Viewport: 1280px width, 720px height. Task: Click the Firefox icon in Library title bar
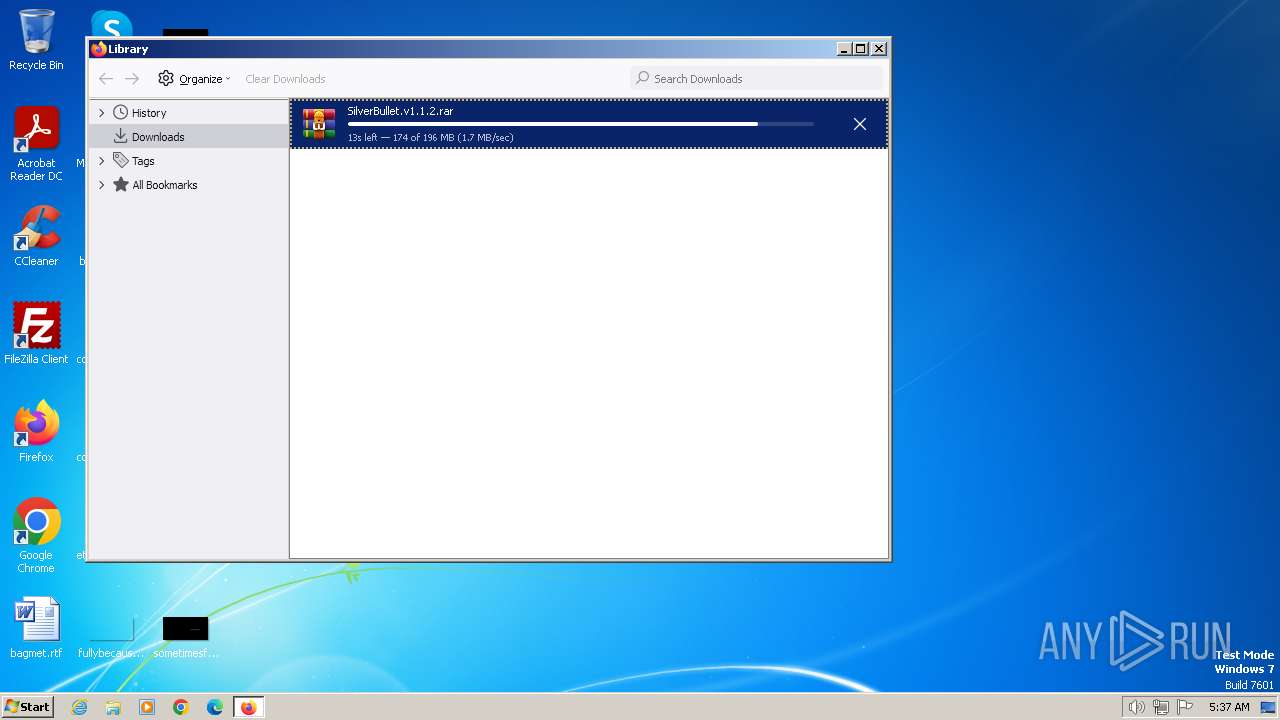[x=98, y=49]
